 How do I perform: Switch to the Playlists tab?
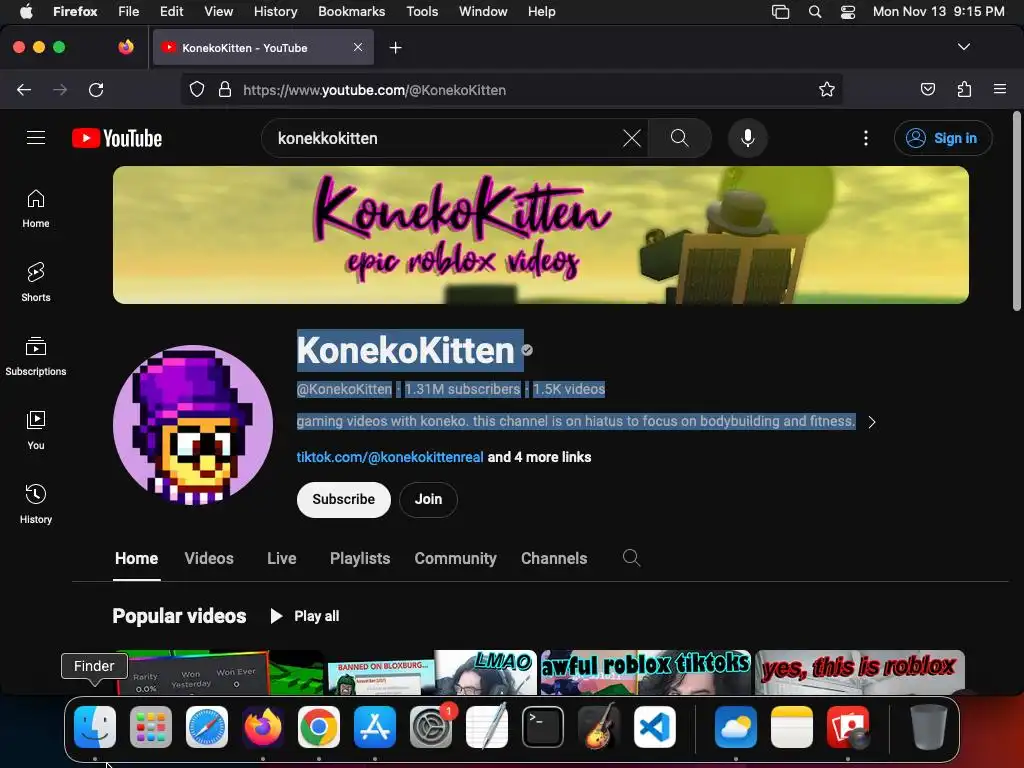[x=360, y=558]
